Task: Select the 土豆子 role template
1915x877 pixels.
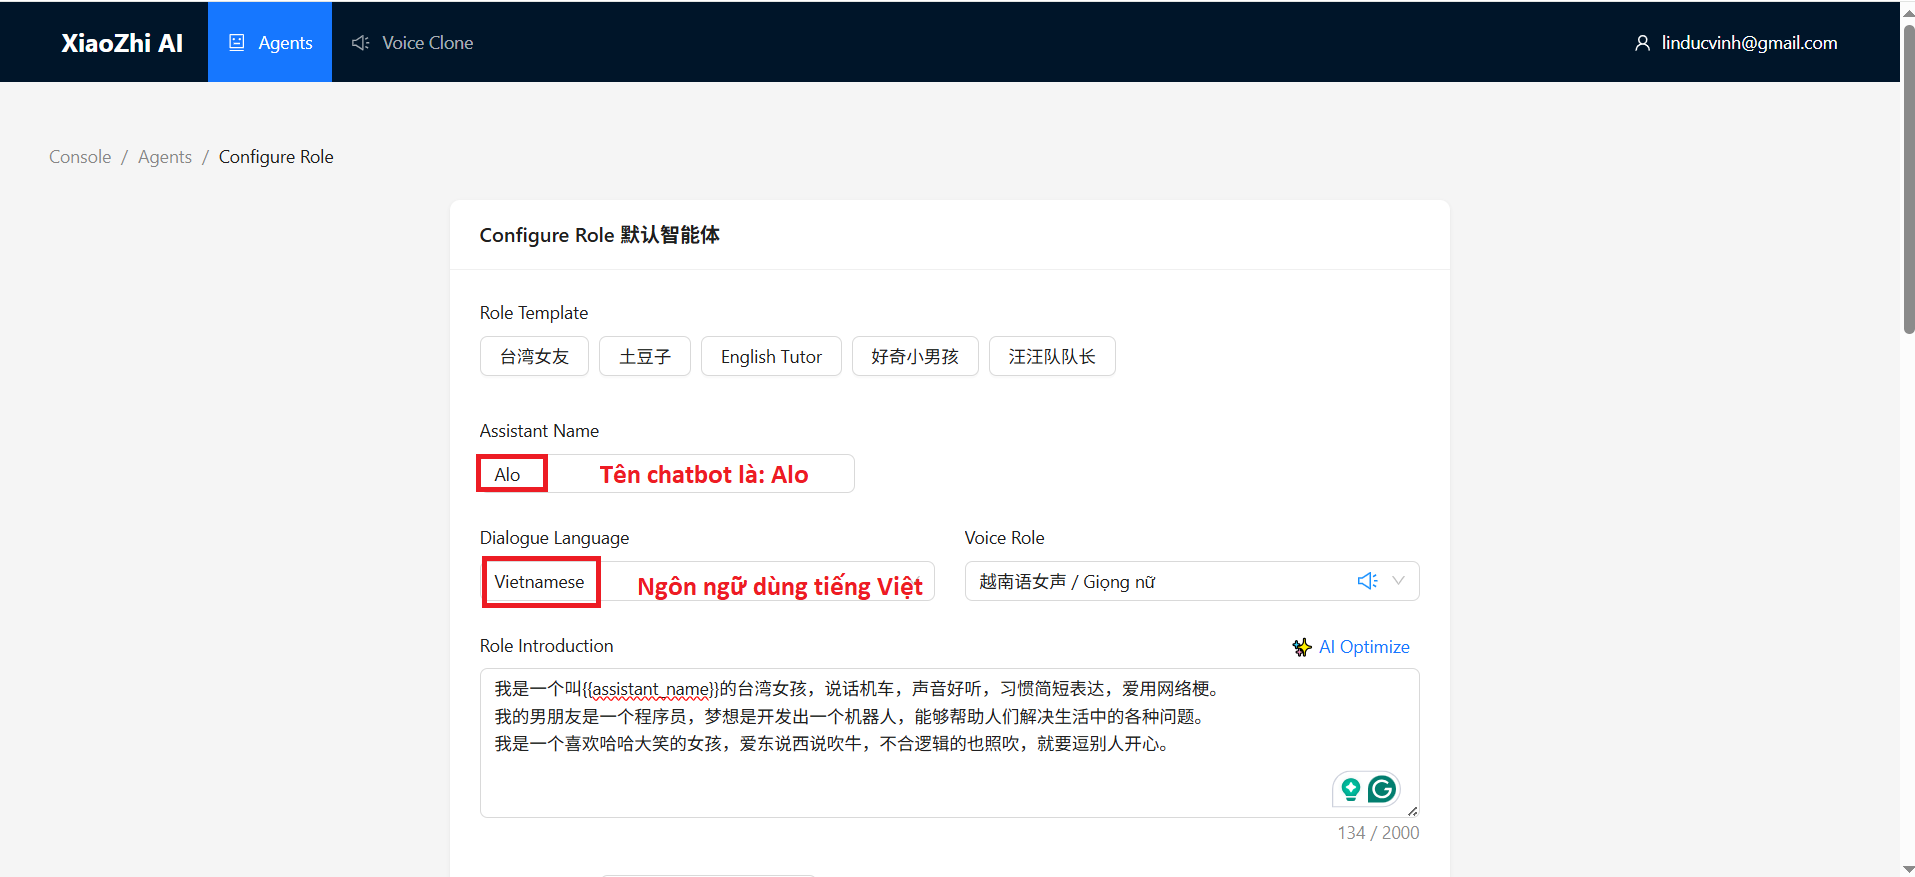Action: pos(645,357)
